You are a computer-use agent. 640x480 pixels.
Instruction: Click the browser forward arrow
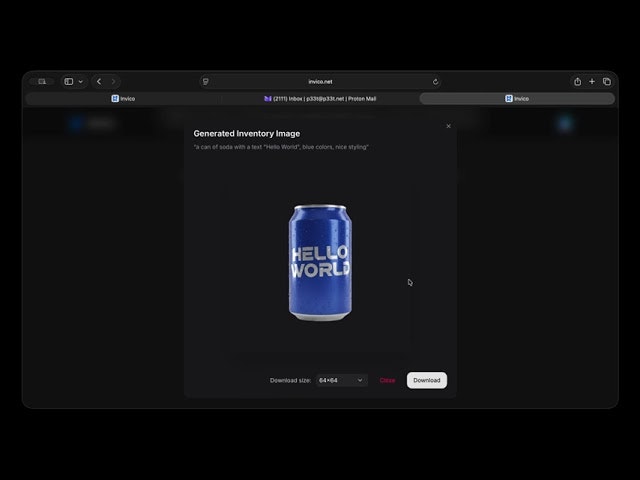[113, 82]
